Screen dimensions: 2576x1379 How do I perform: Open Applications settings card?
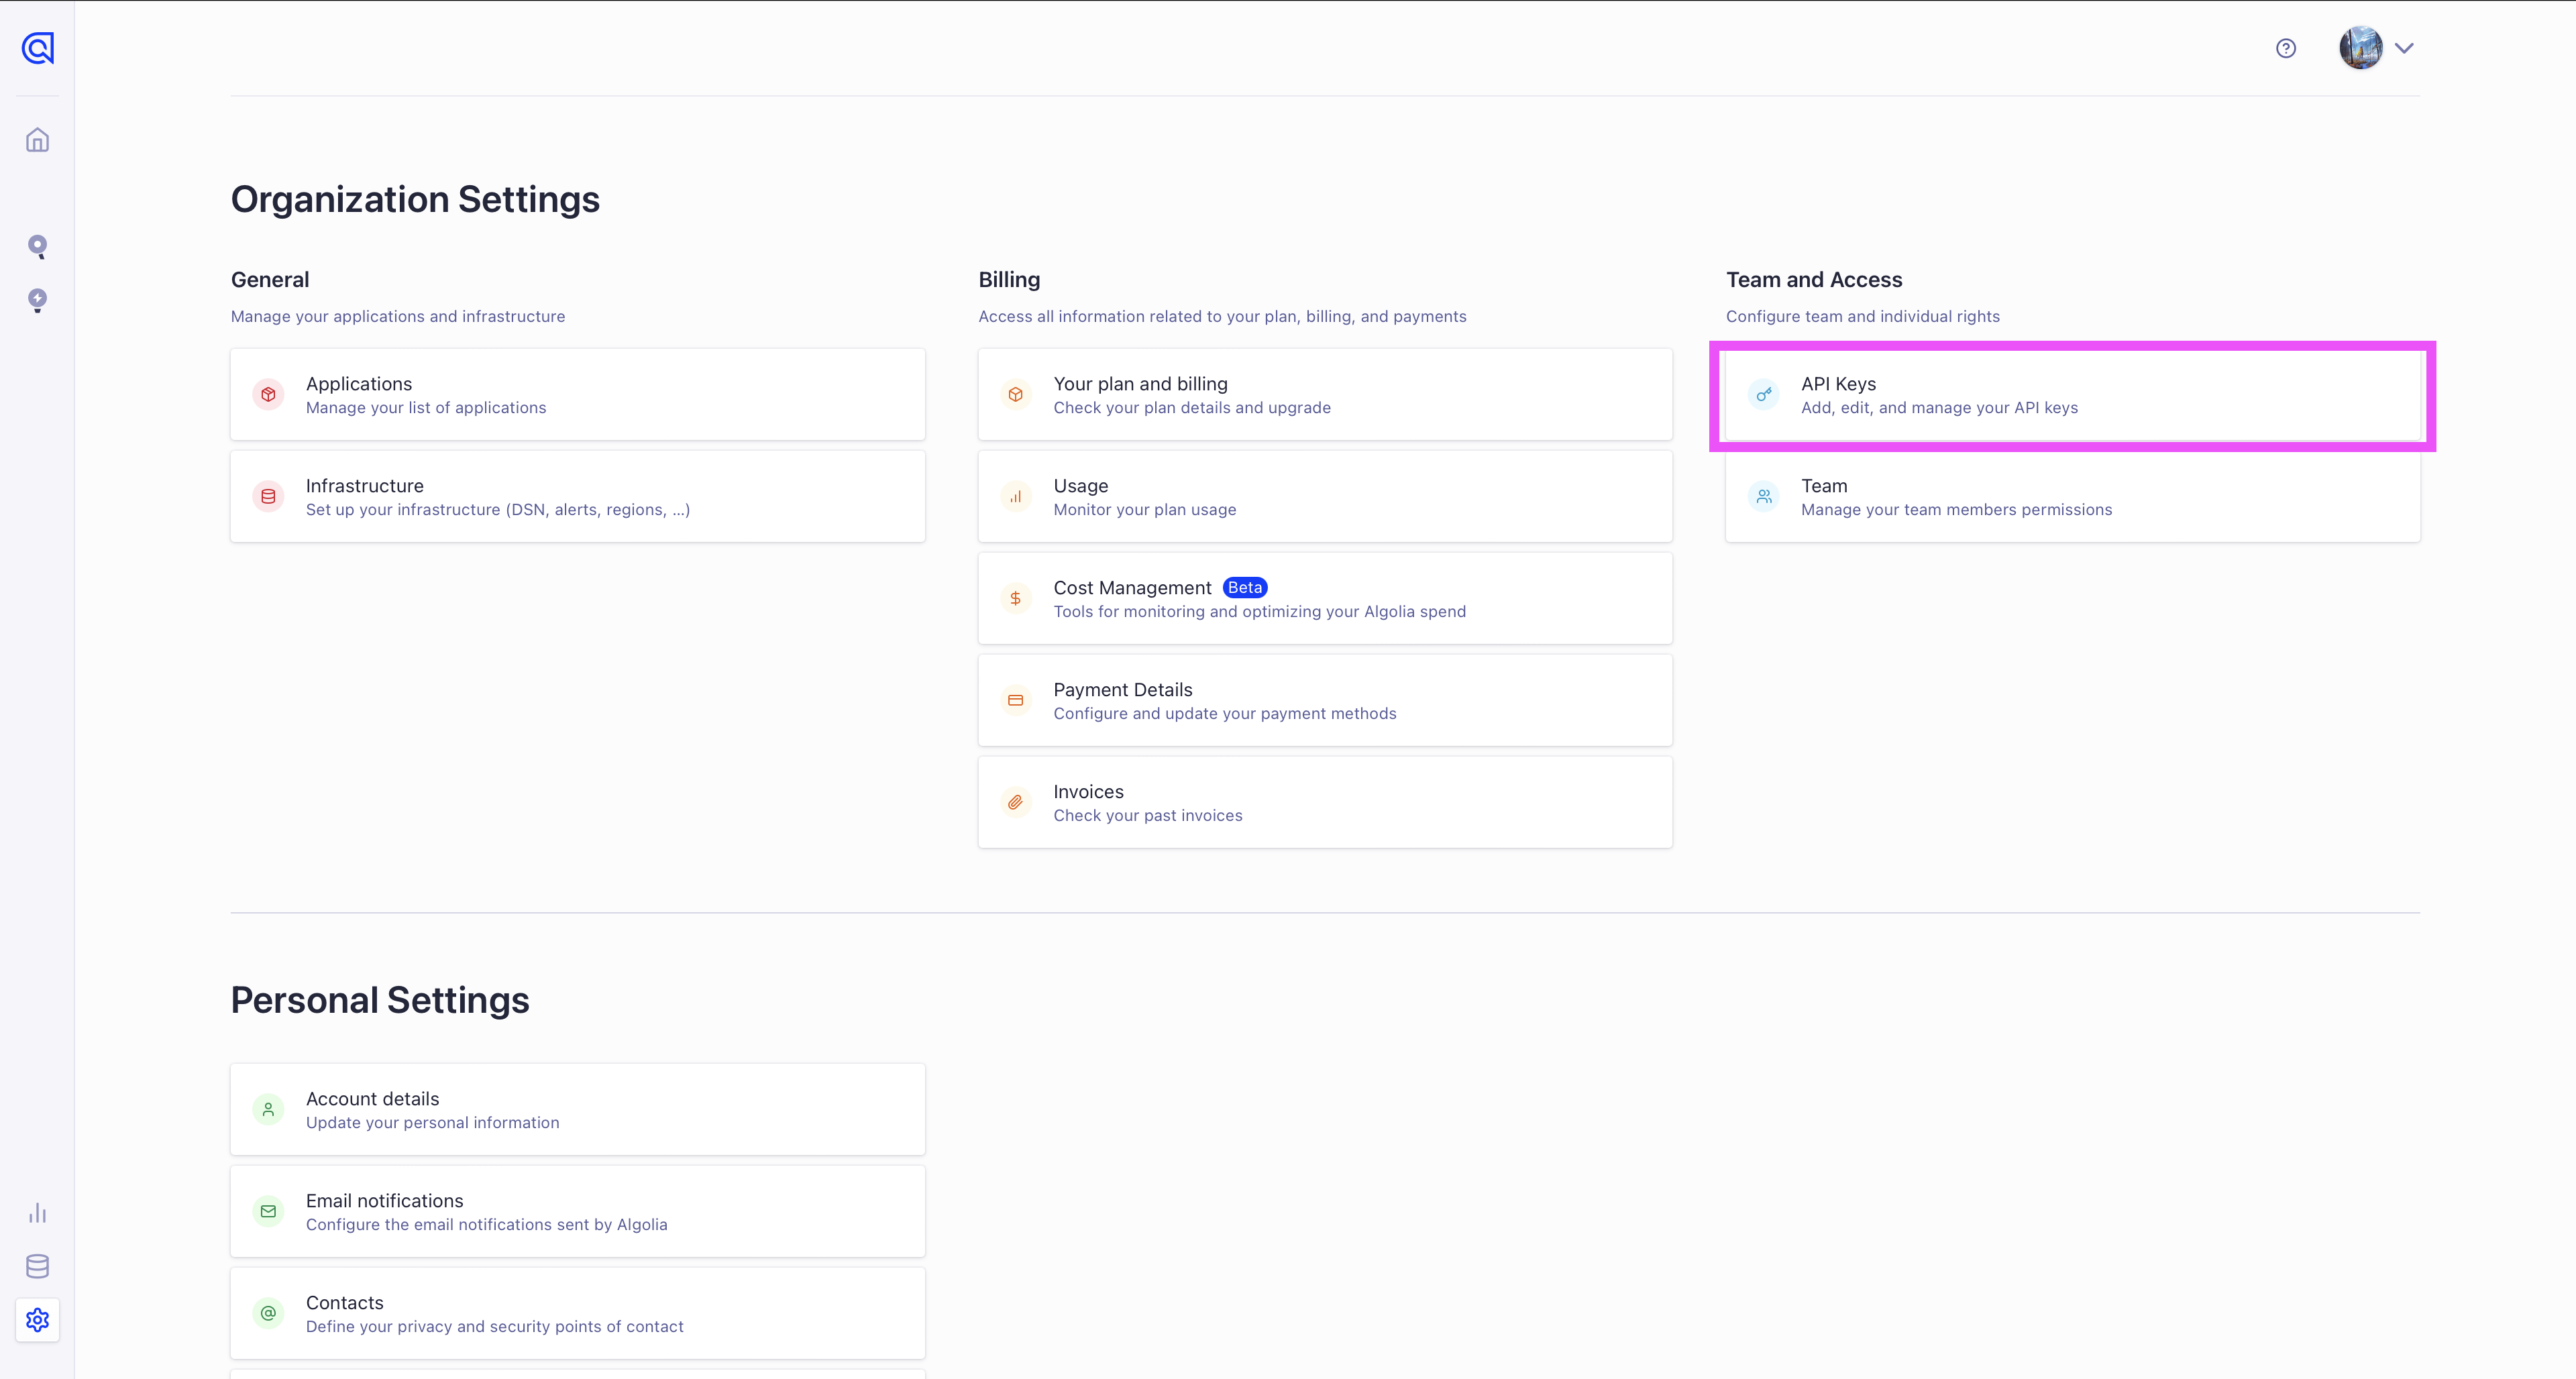tap(577, 395)
